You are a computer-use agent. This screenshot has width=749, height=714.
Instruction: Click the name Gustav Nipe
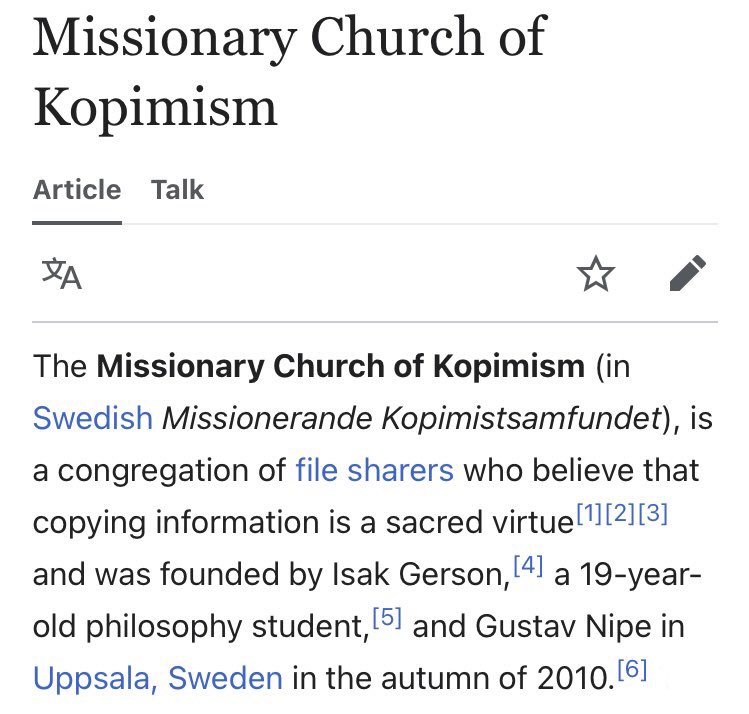(563, 626)
